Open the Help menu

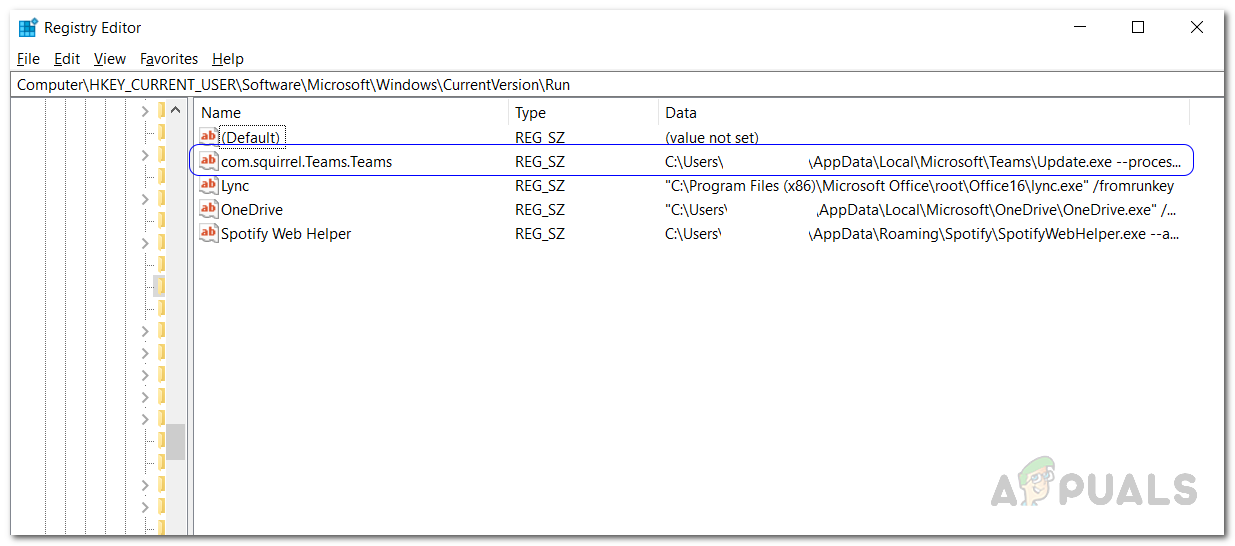(228, 59)
